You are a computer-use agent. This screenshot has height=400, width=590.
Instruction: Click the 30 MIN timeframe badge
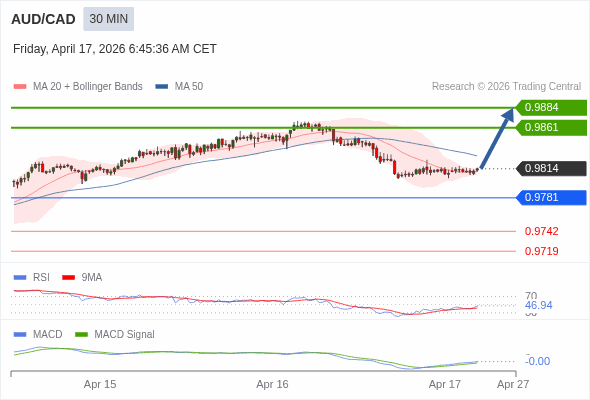[x=108, y=19]
